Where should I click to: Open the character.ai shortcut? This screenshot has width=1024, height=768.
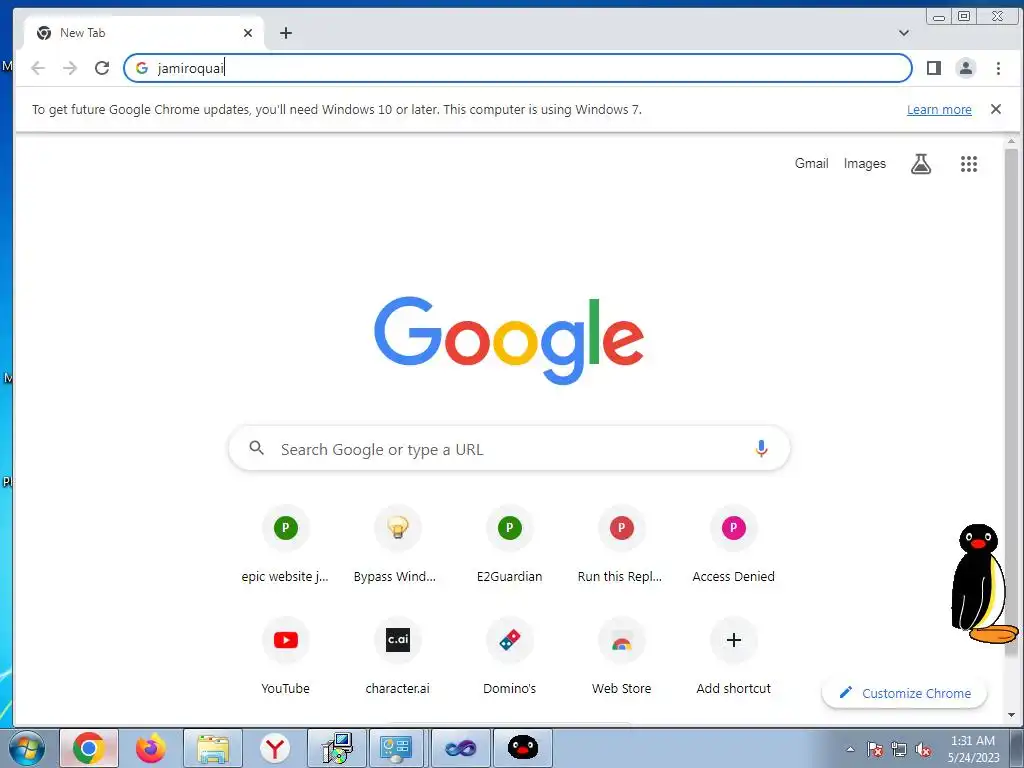pos(397,656)
